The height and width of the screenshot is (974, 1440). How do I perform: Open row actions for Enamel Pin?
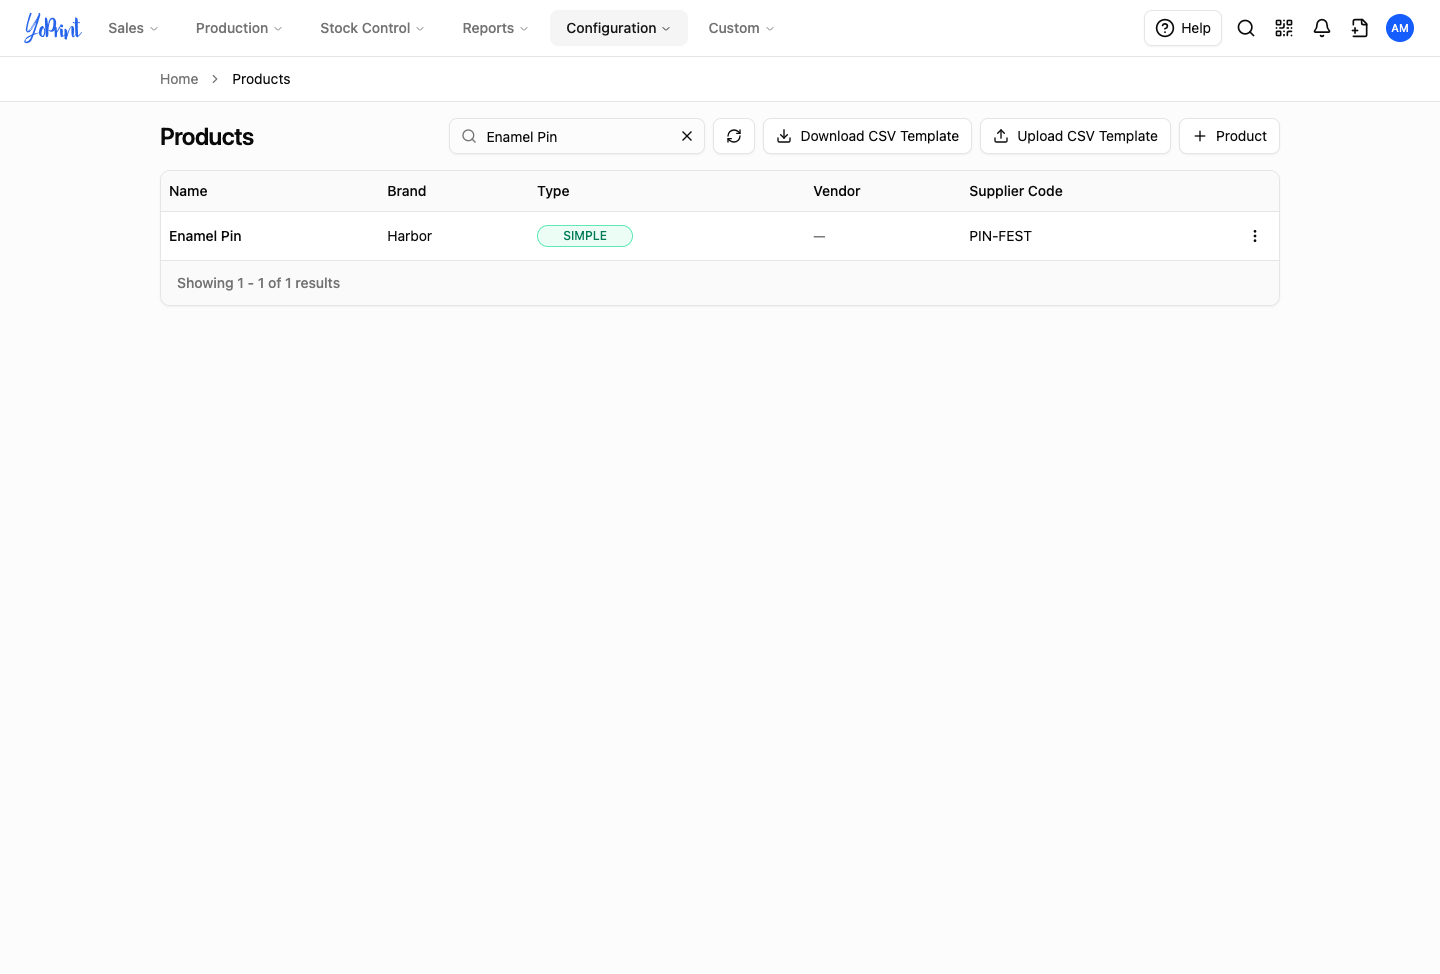click(1255, 236)
